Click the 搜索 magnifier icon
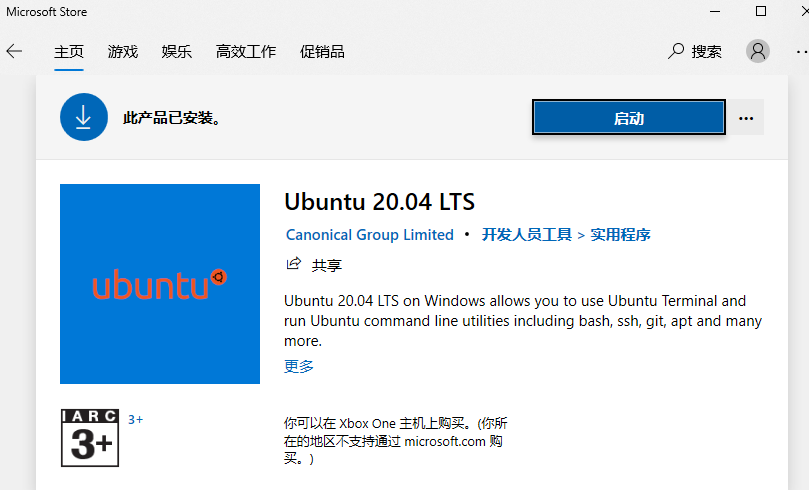The width and height of the screenshot is (809, 490). click(676, 51)
